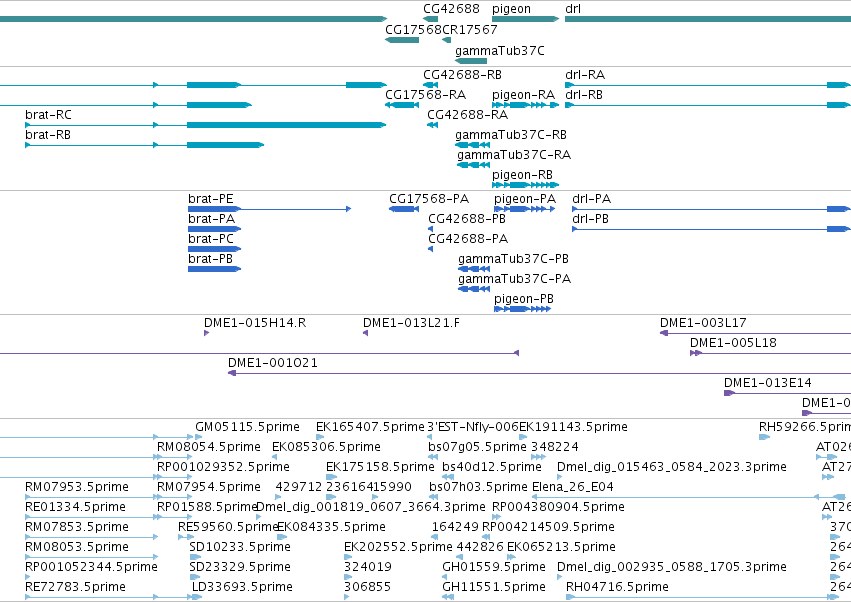Select Dmel_dig_015463_0584_2023.3prime
This screenshot has height=602, width=851.
click(x=672, y=467)
